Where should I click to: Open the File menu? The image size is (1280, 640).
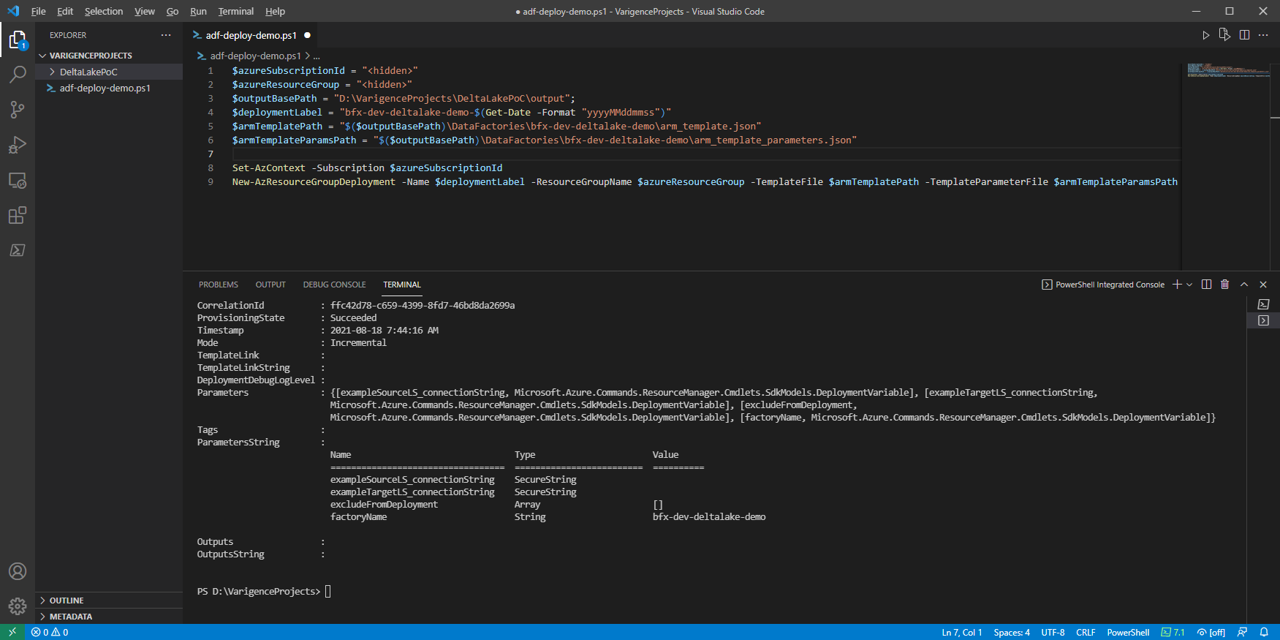point(38,11)
